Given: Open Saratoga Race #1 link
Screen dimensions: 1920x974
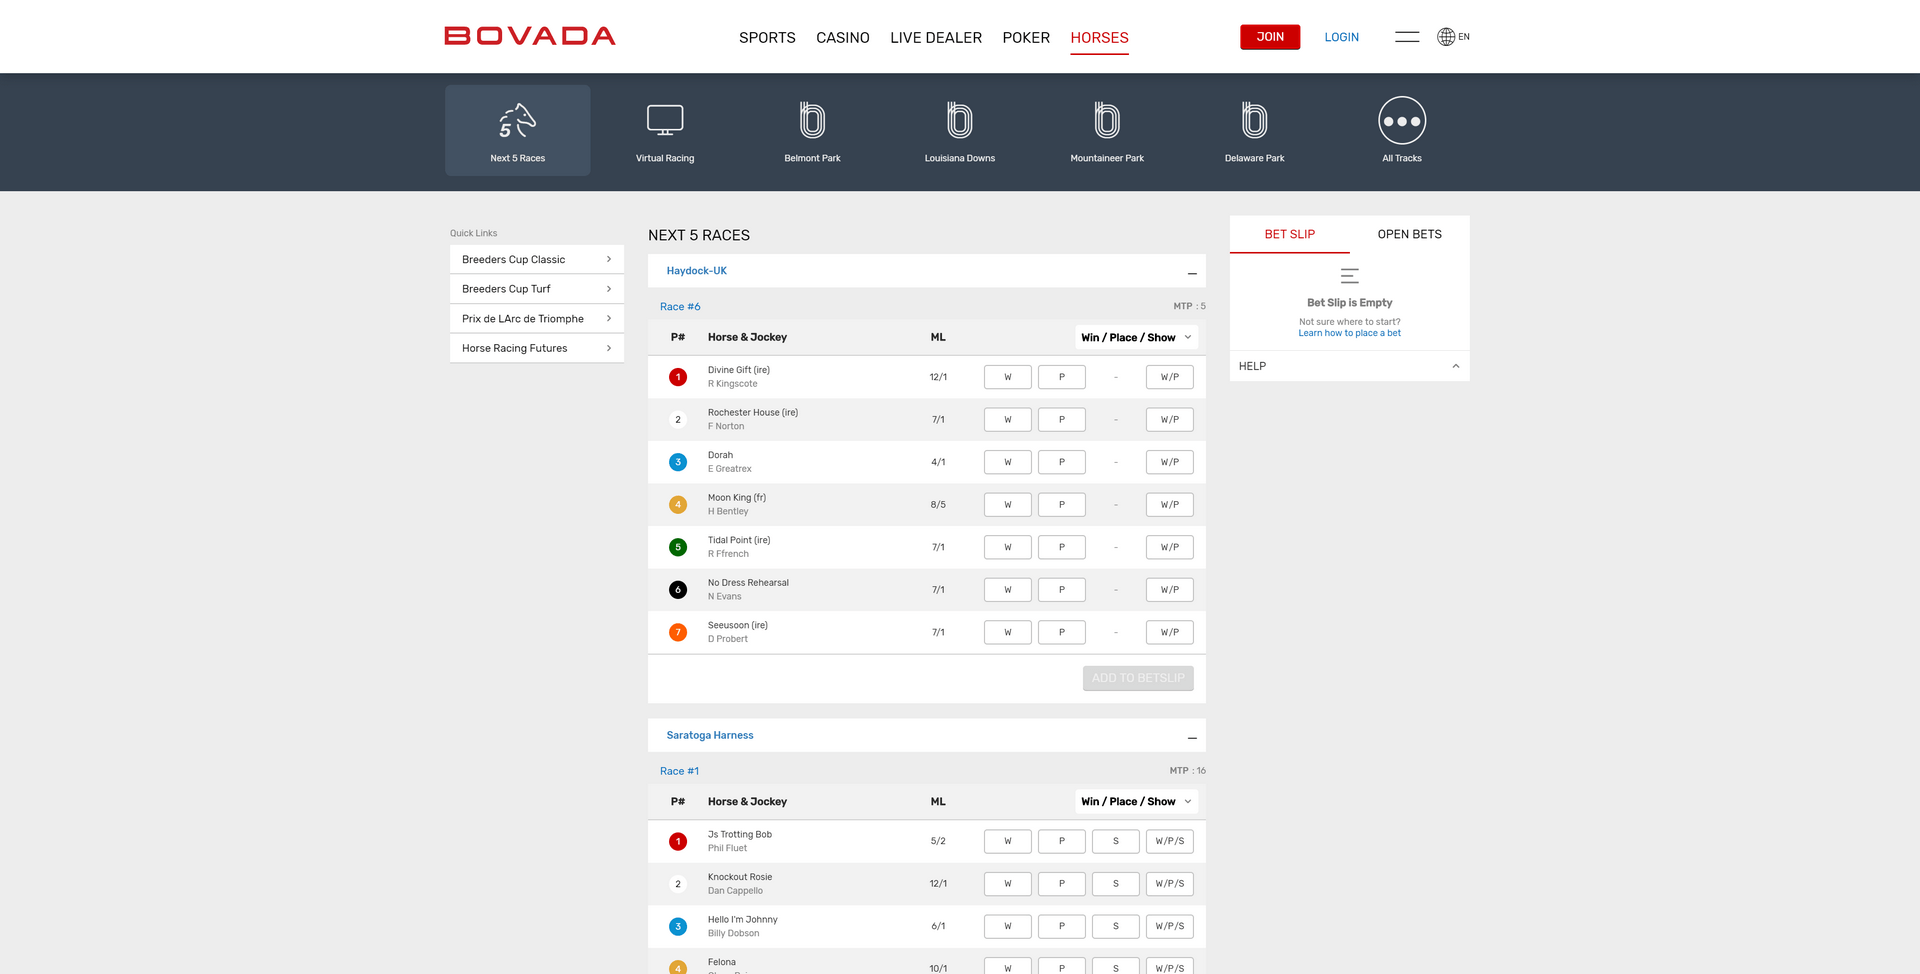Looking at the screenshot, I should tap(680, 771).
